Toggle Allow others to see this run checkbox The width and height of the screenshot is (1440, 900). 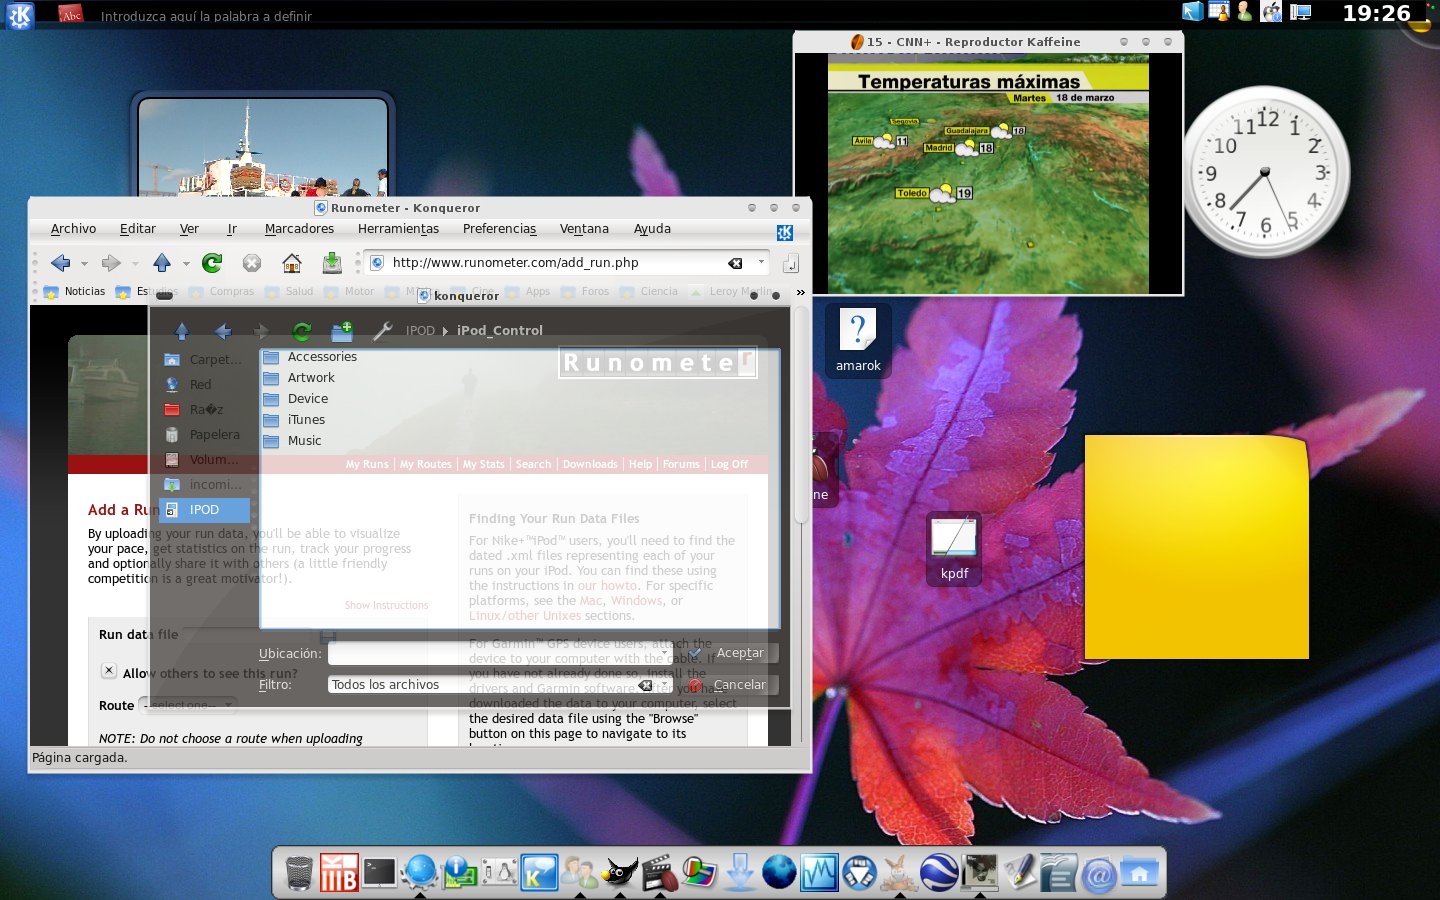click(x=109, y=671)
